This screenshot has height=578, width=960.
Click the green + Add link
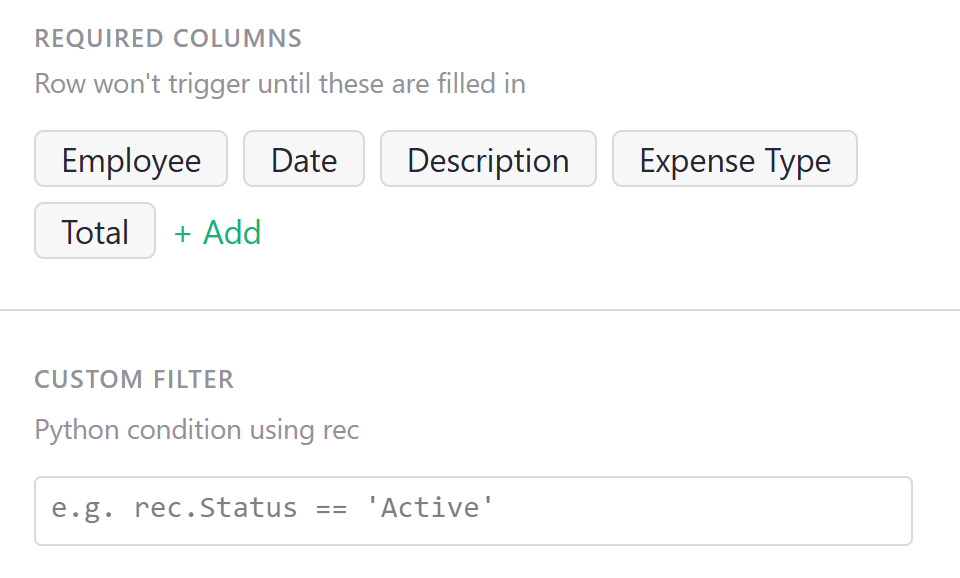[x=217, y=232]
